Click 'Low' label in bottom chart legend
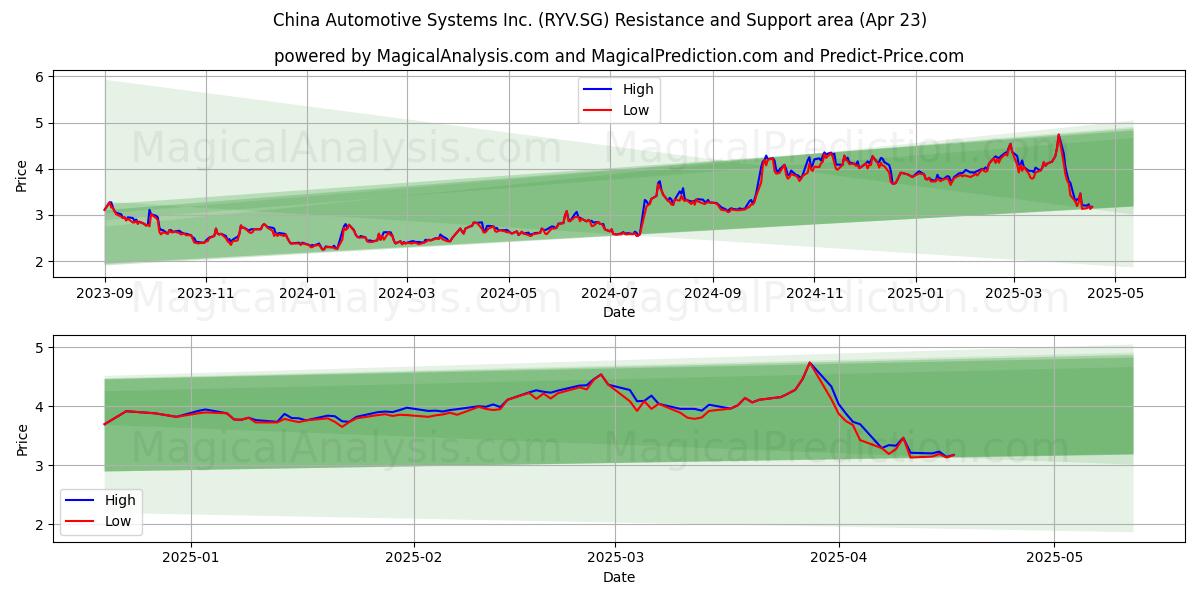Screen dimensions: 1200x600 [x=118, y=520]
